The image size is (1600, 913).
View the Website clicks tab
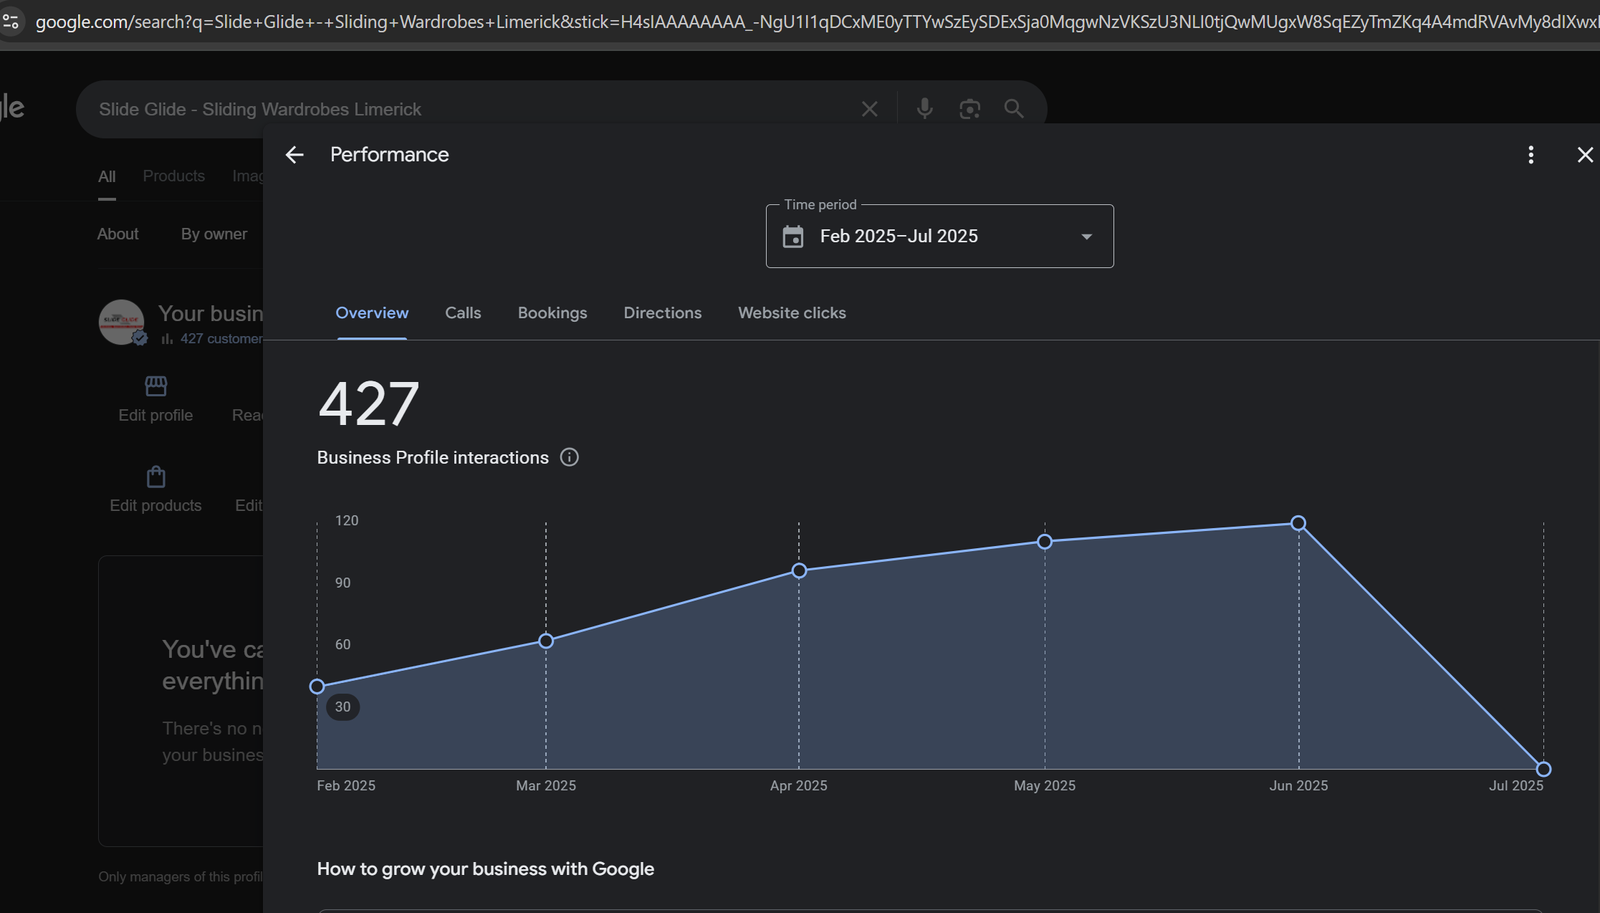791,313
